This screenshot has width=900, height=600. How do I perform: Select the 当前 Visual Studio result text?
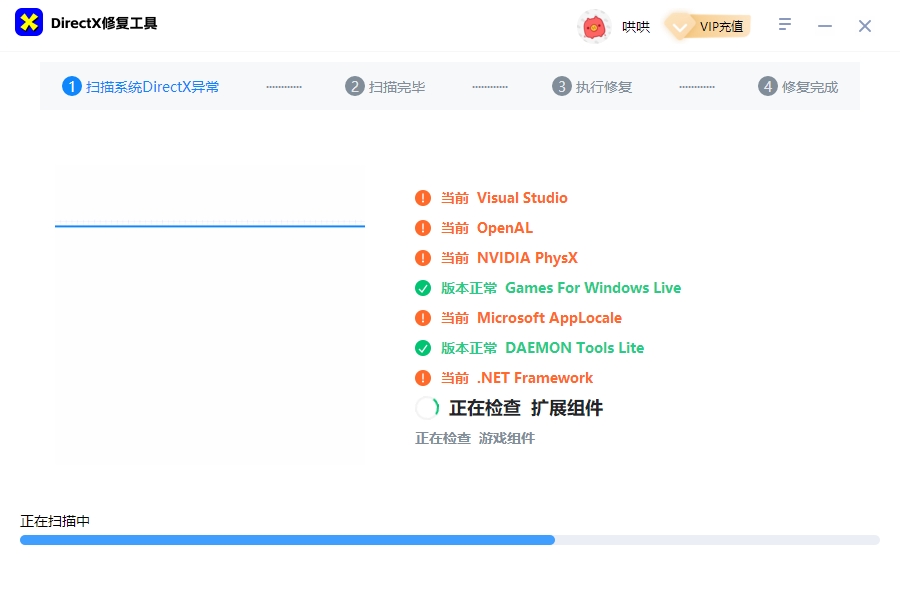coord(504,198)
